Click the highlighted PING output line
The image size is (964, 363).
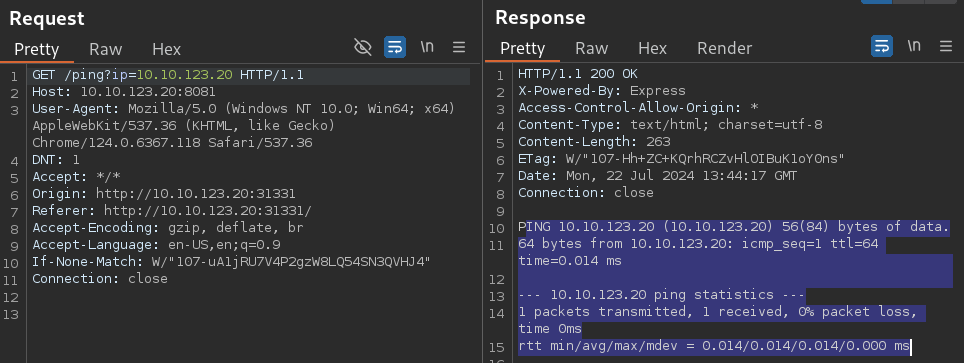click(x=733, y=228)
